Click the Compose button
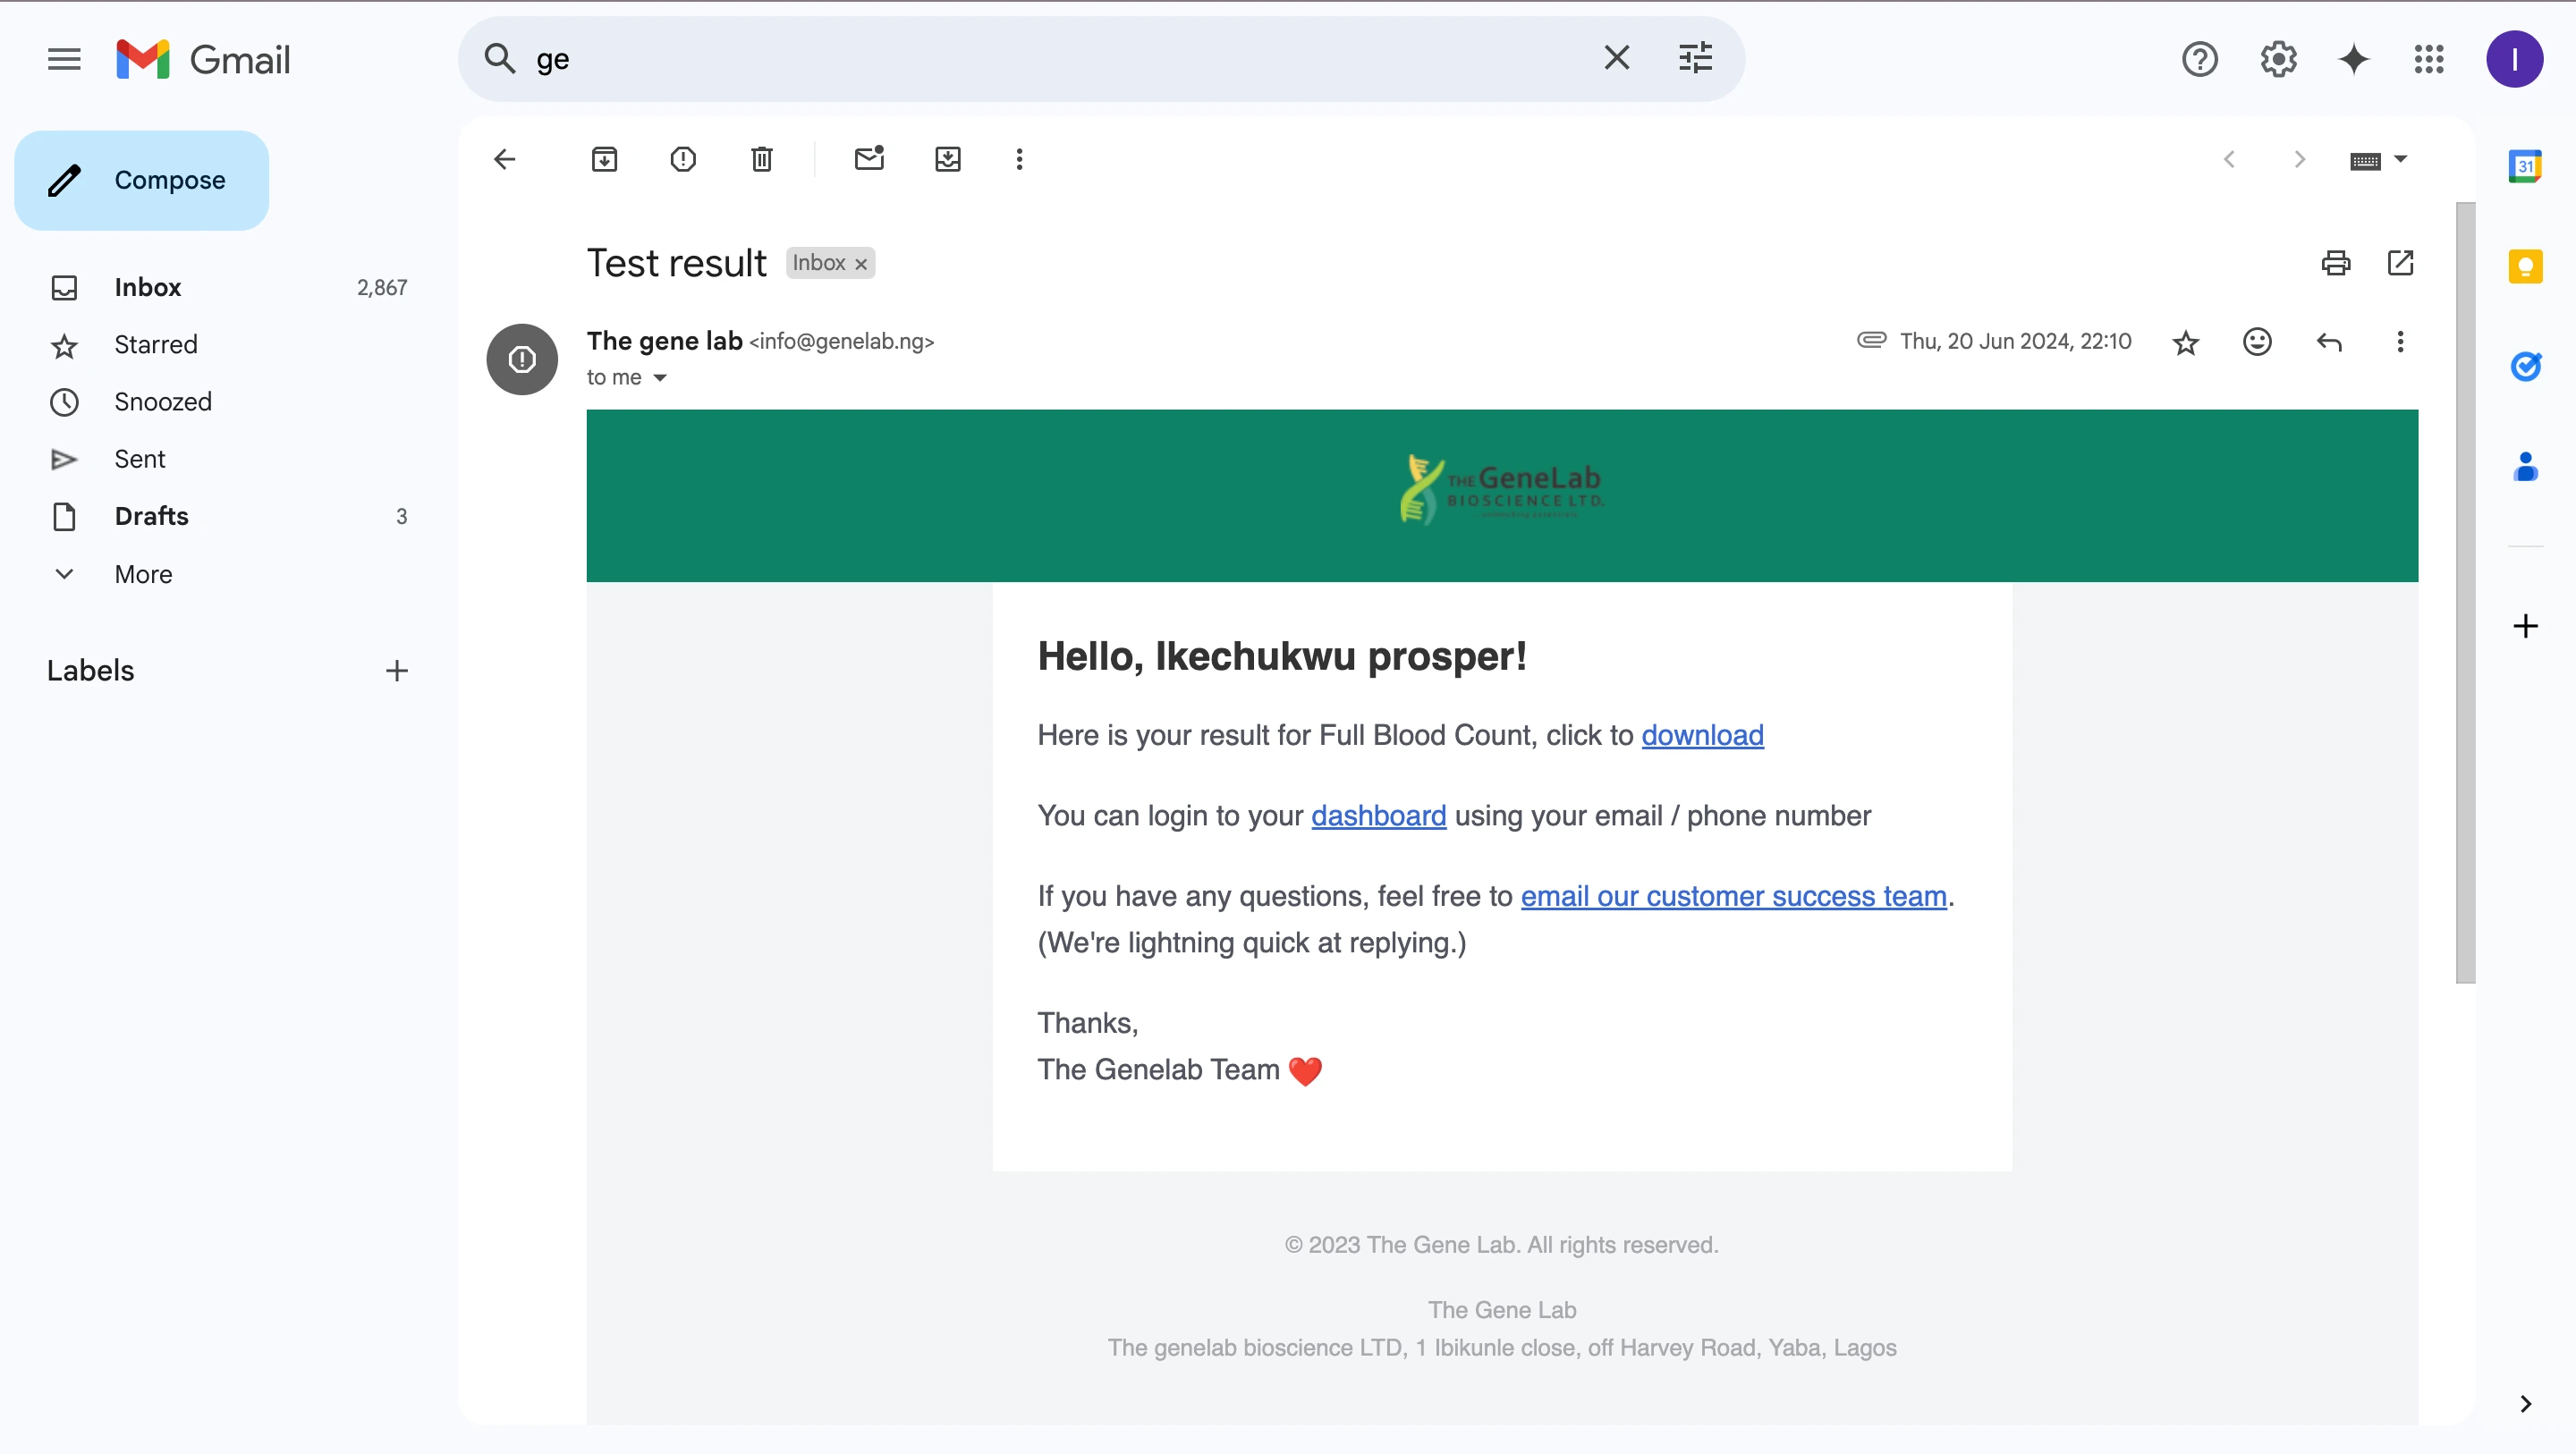Viewport: 2576px width, 1454px height. click(x=142, y=180)
